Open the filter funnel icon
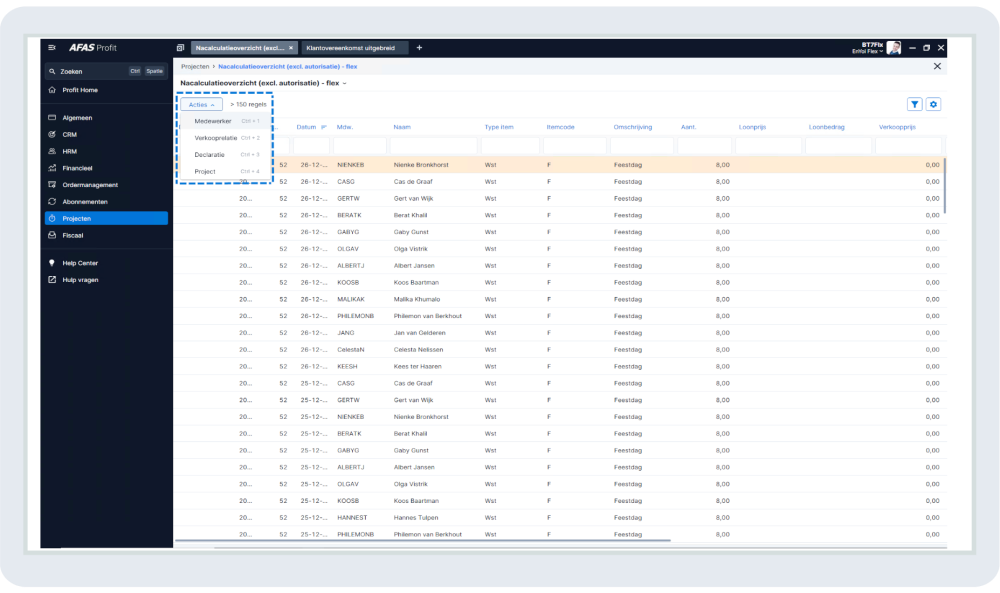Screen dimensions: 1000x593 [915, 105]
